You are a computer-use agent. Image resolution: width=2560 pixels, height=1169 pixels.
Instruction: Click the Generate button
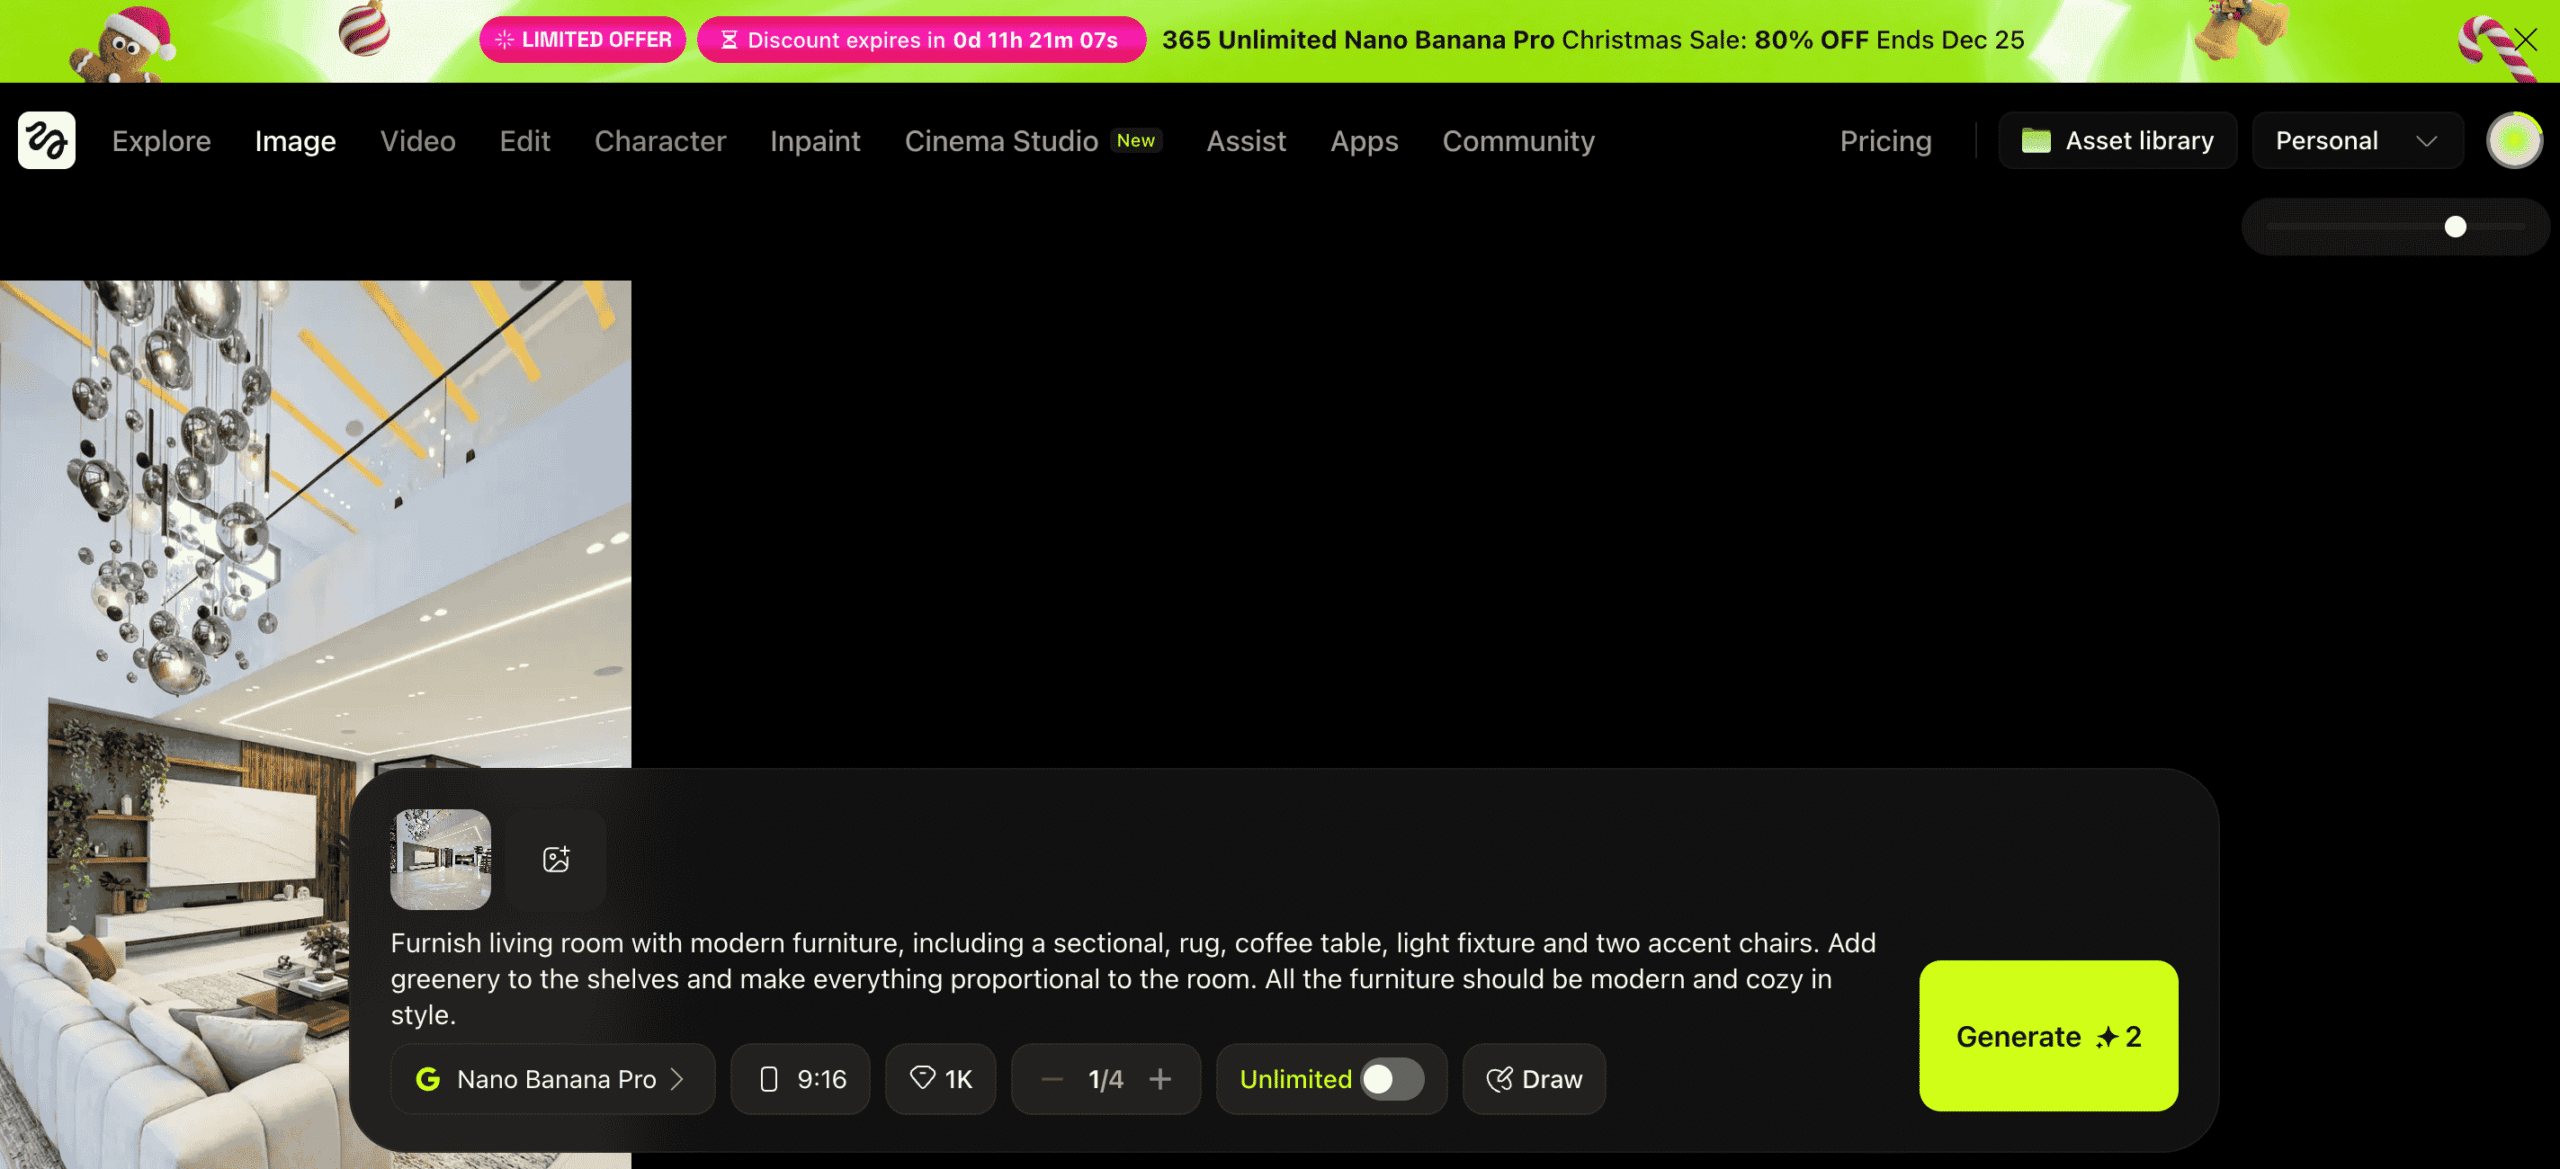click(x=2048, y=1036)
